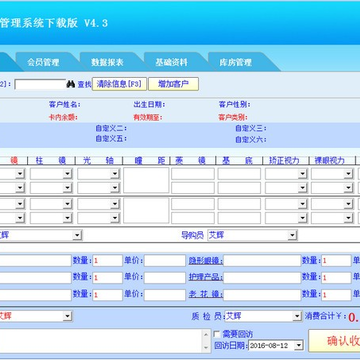Click the 数量 field after 护理产品
This screenshot has height=360, width=360.
(x=336, y=277)
